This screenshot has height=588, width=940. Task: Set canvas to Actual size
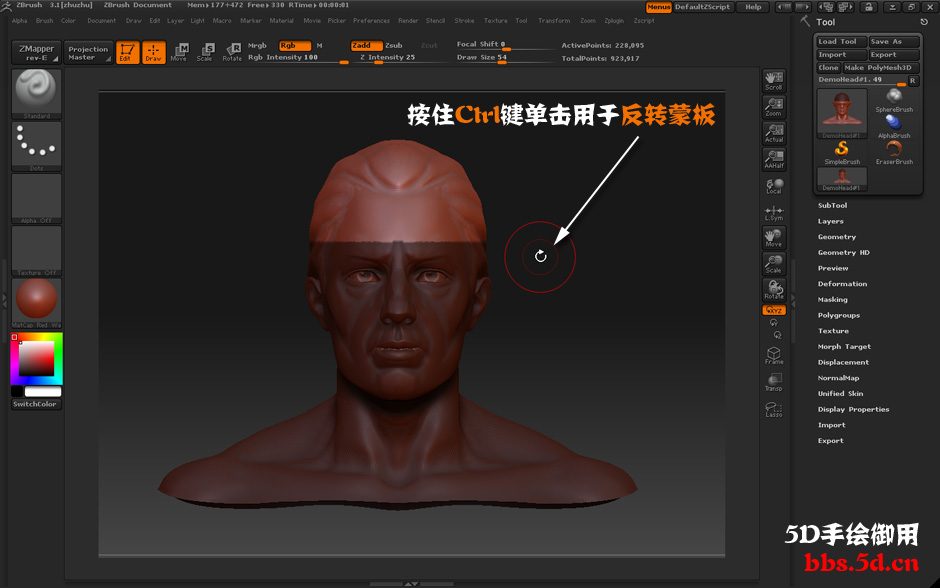(774, 133)
